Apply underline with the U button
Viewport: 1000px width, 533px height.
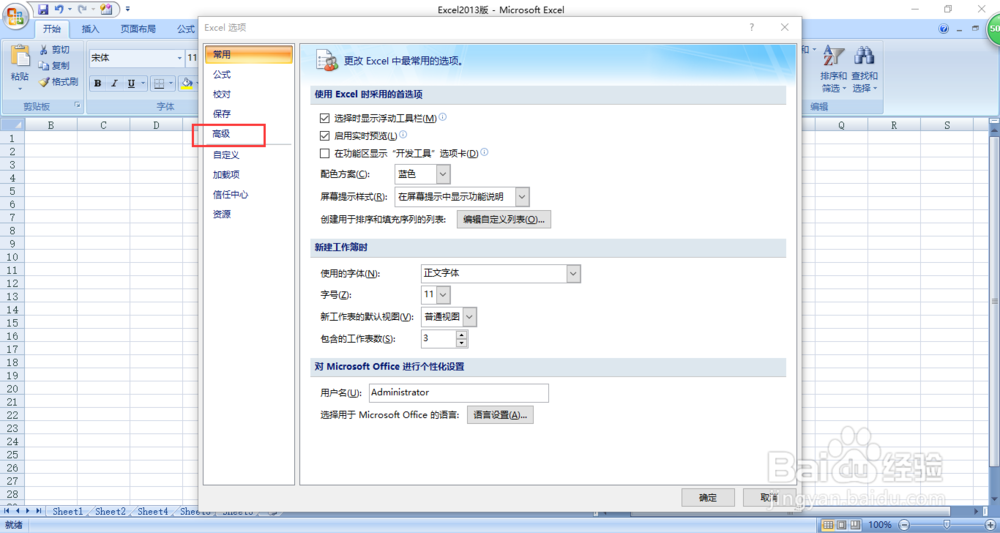(x=131, y=84)
